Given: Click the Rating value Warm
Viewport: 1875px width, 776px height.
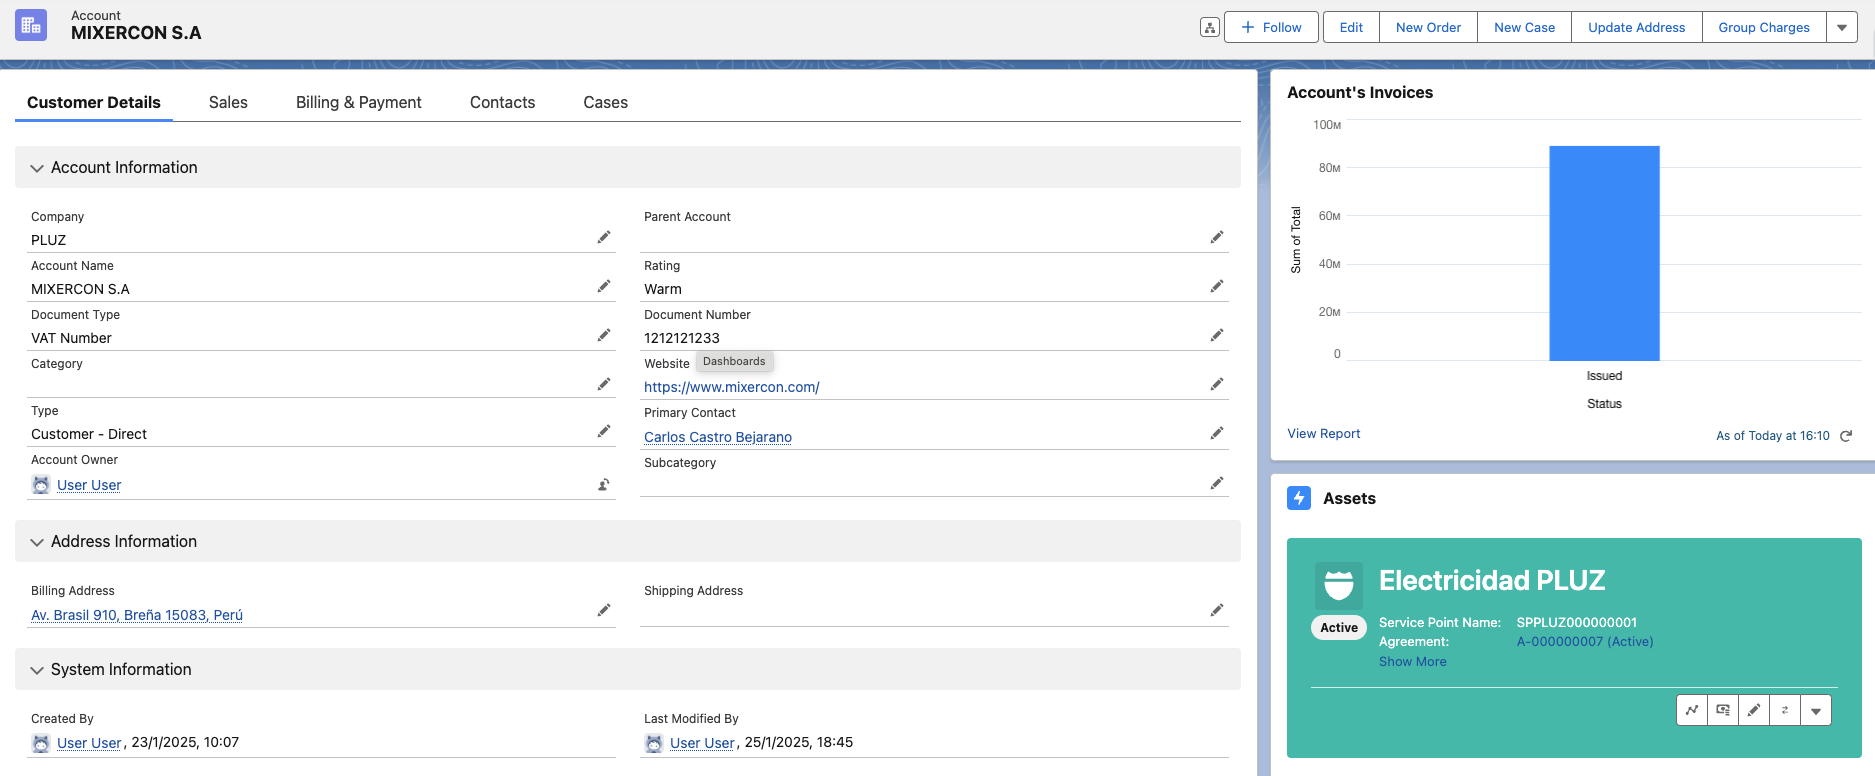Looking at the screenshot, I should (x=663, y=289).
